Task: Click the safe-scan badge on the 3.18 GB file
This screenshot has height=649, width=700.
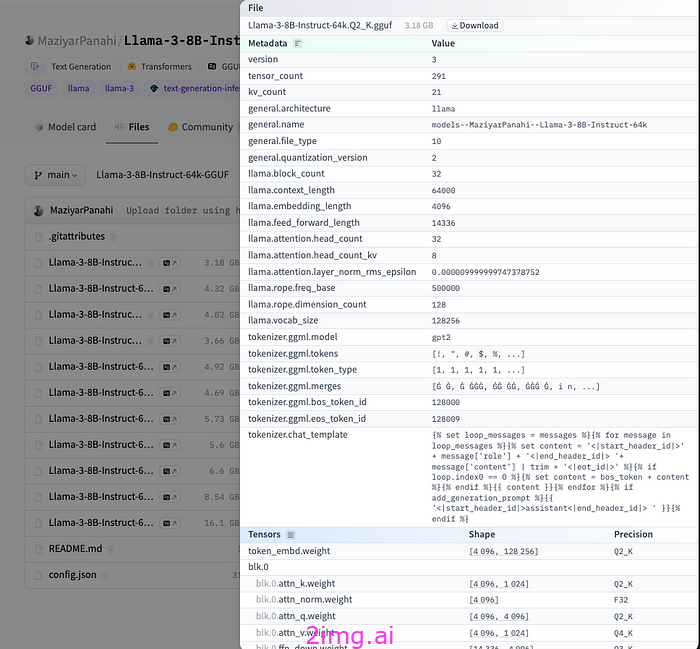Action: 150,263
